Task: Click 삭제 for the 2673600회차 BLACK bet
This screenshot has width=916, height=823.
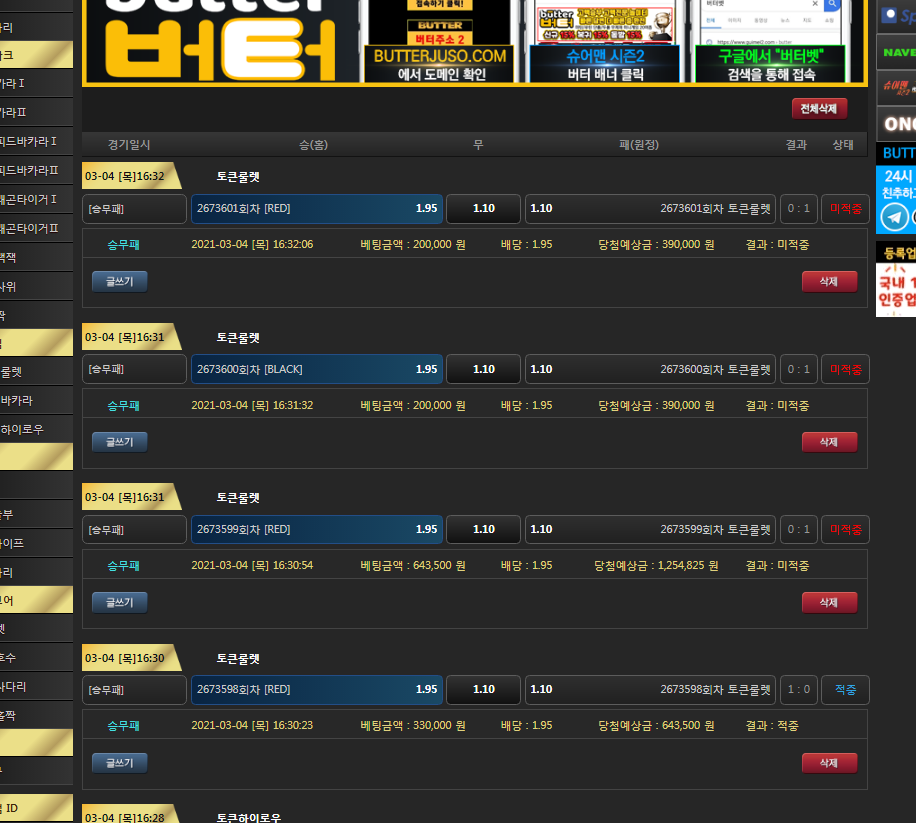Action: coord(828,442)
